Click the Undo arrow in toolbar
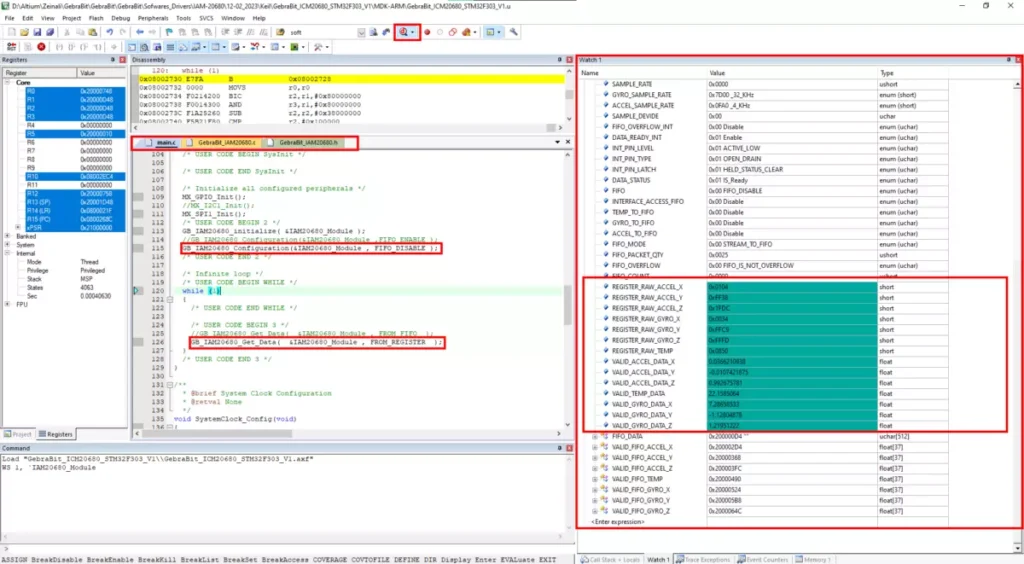The height and width of the screenshot is (564, 1024). pyautogui.click(x=109, y=32)
